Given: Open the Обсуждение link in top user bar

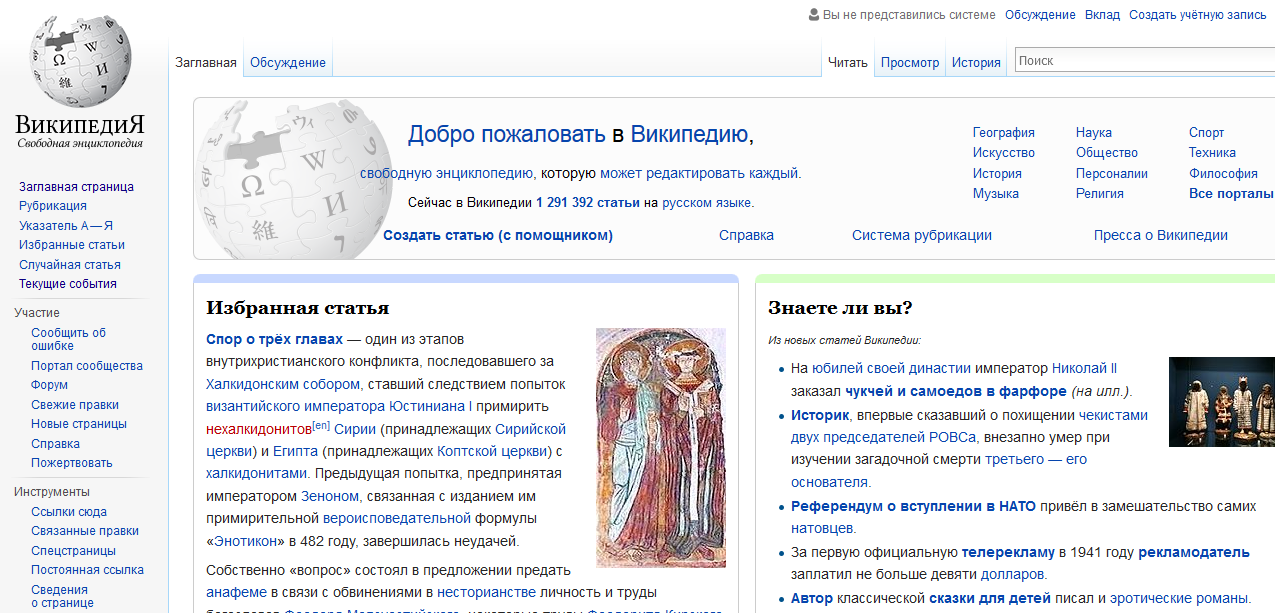Looking at the screenshot, I should (1040, 15).
